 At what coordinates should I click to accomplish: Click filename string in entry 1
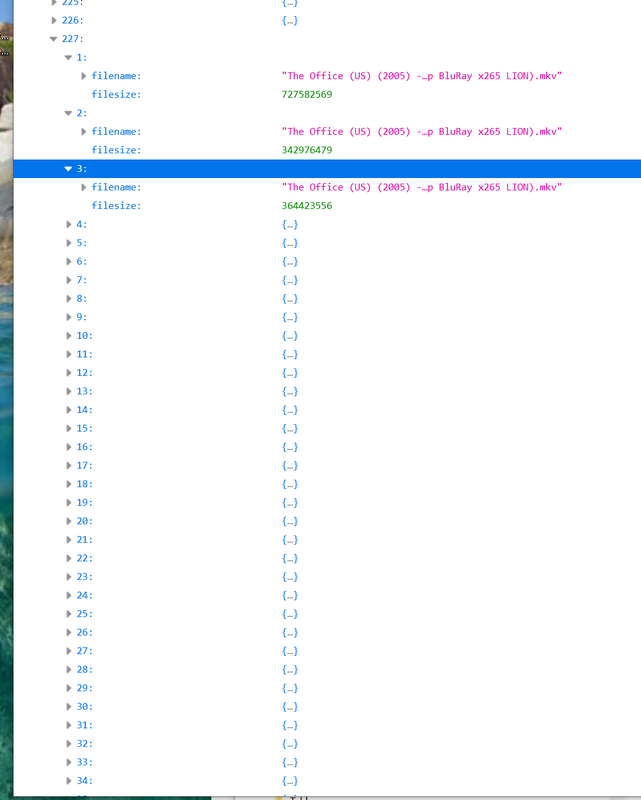pos(422,76)
